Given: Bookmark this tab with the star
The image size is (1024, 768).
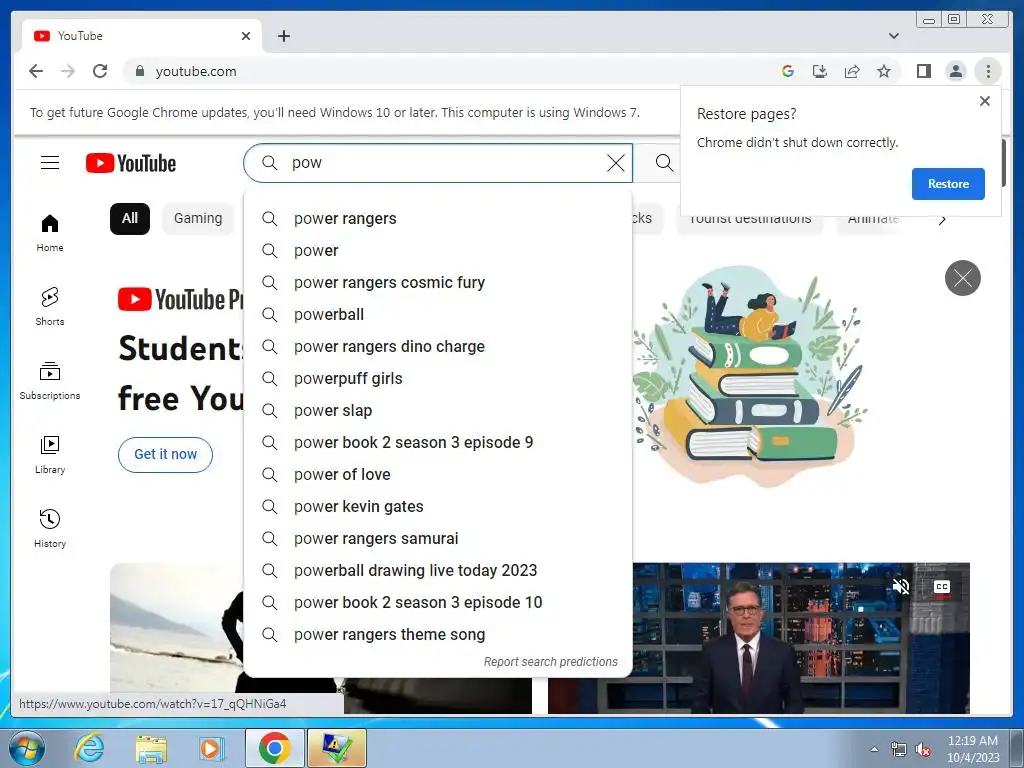Looking at the screenshot, I should click(884, 71).
